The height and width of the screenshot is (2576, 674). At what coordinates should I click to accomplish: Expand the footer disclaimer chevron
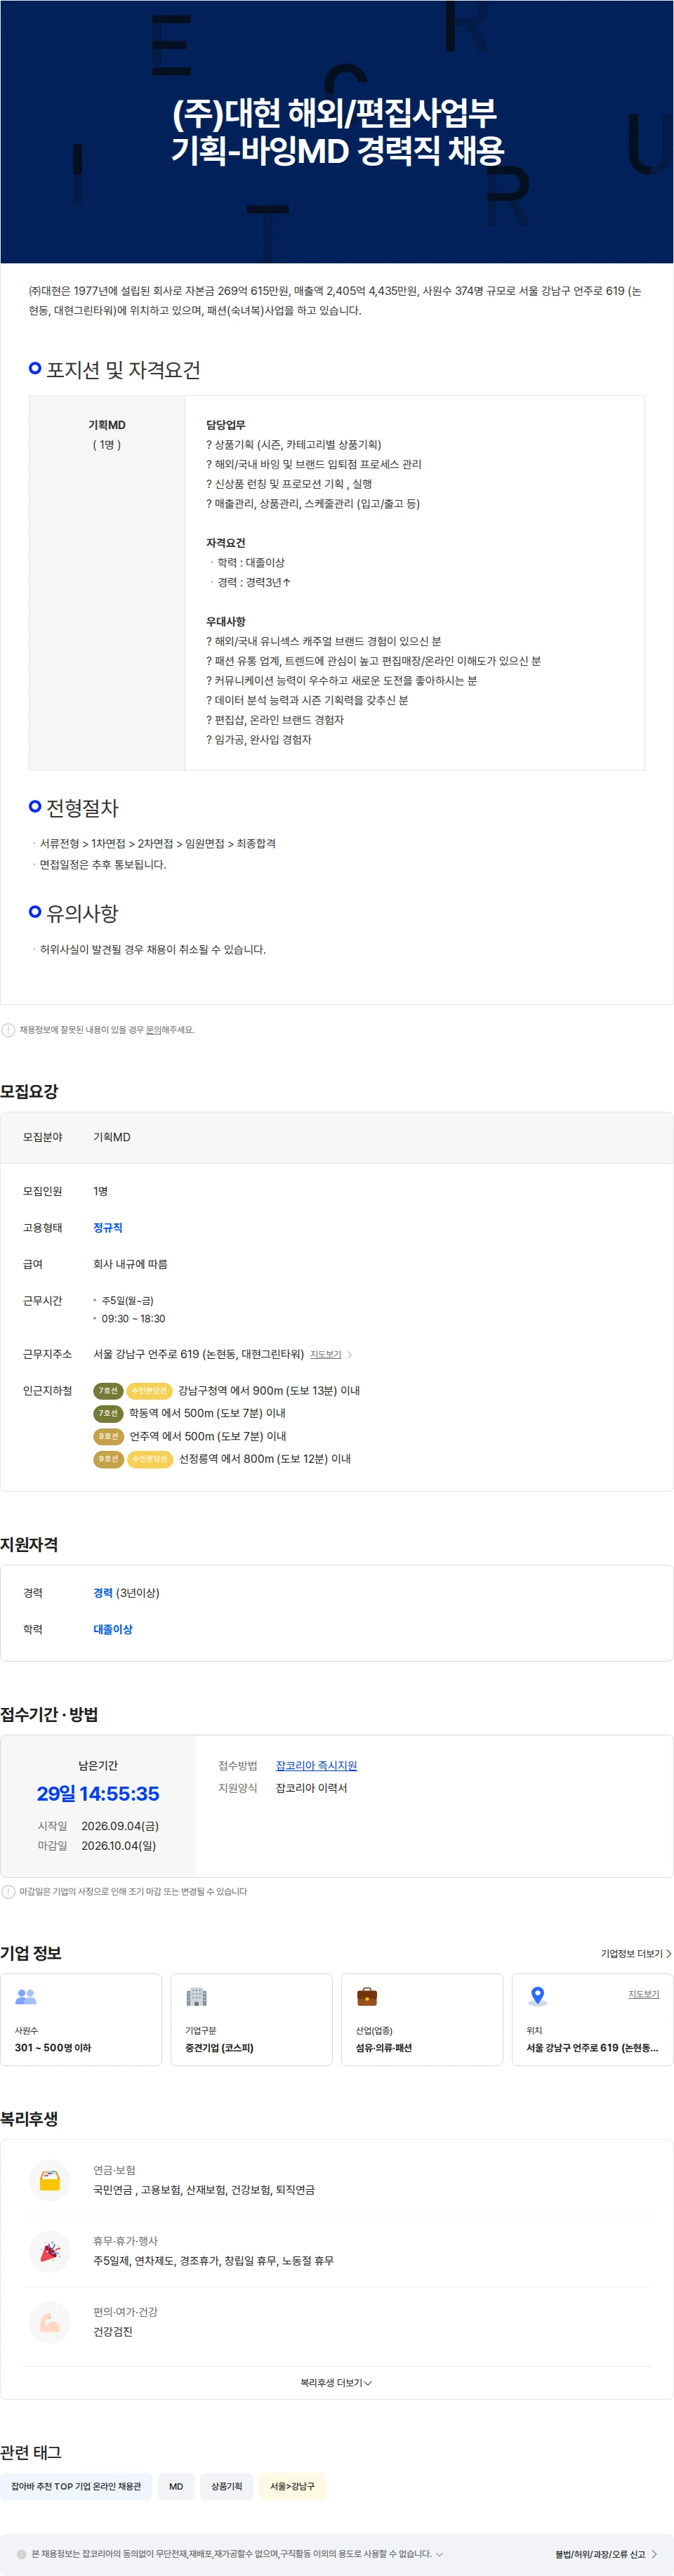(x=439, y=2554)
